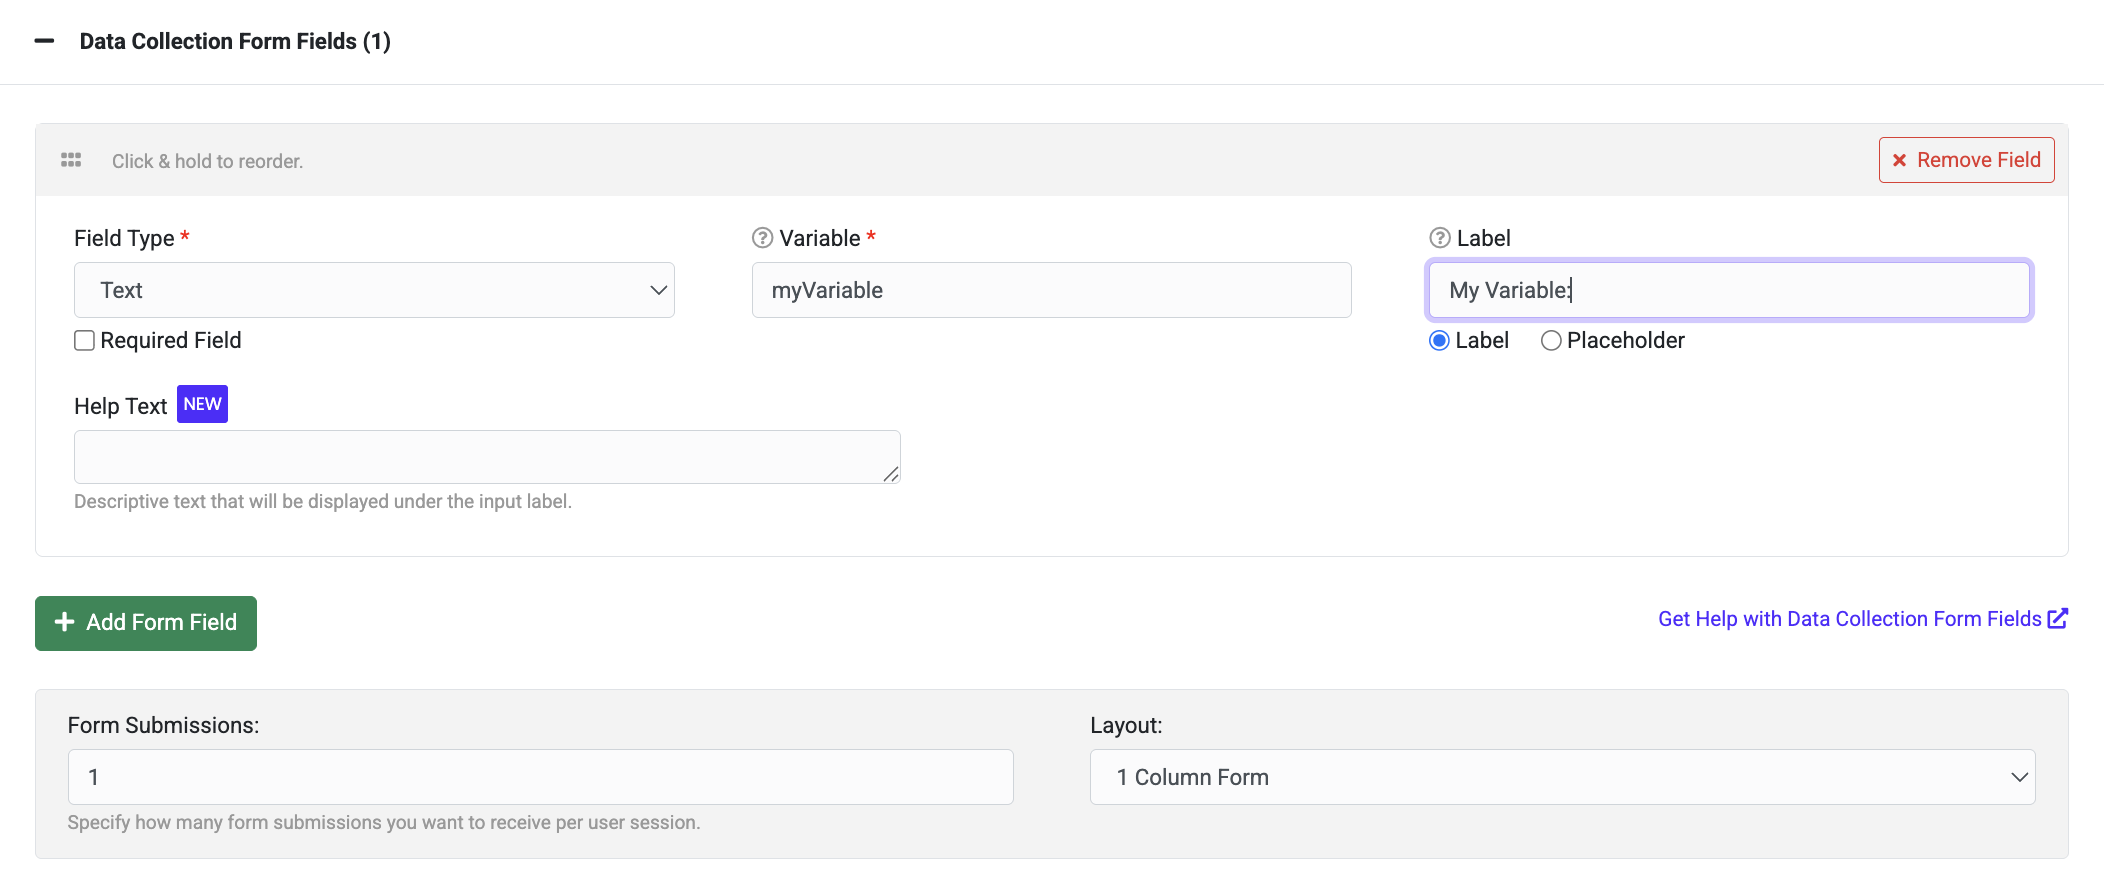Screen dimensions: 2104x896
Task: Enable the Required Field checkbox
Action: pos(85,341)
